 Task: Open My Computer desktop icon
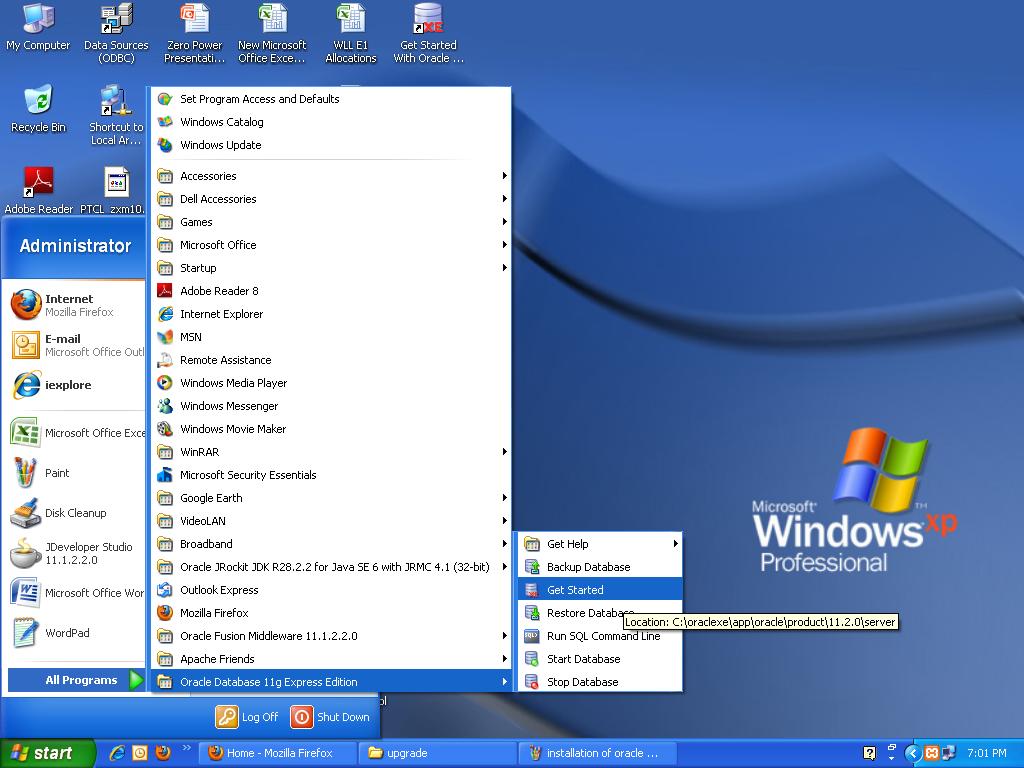[38, 27]
